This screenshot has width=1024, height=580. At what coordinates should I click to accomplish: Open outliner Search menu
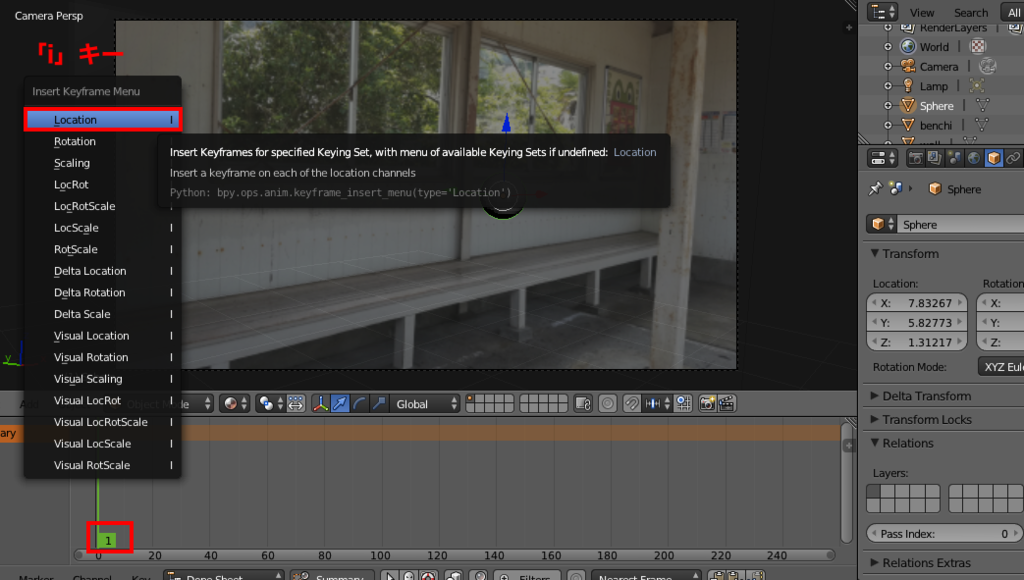pyautogui.click(x=970, y=12)
